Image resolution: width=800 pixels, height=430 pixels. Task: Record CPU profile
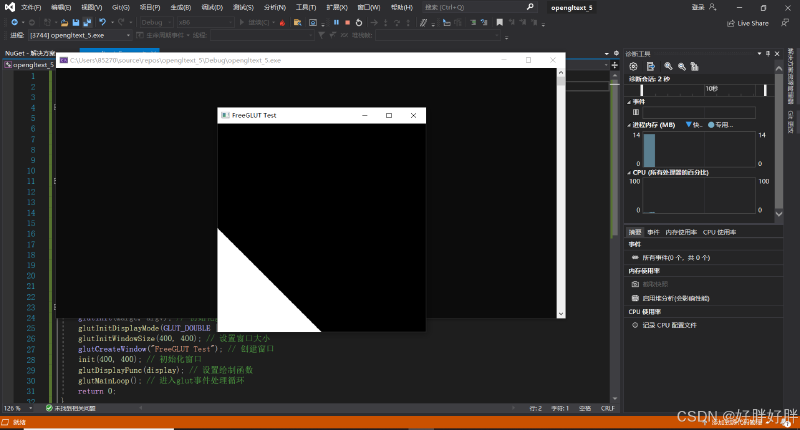coord(664,325)
